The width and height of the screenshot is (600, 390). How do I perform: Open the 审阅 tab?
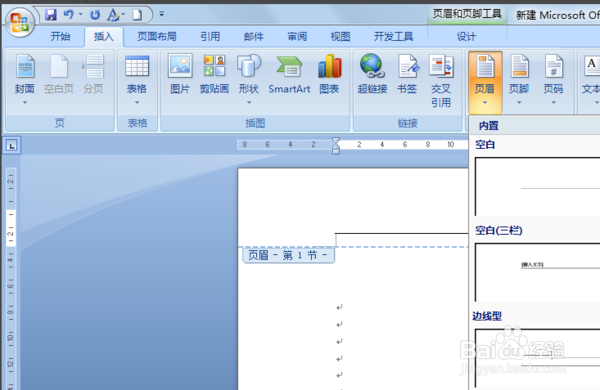297,36
